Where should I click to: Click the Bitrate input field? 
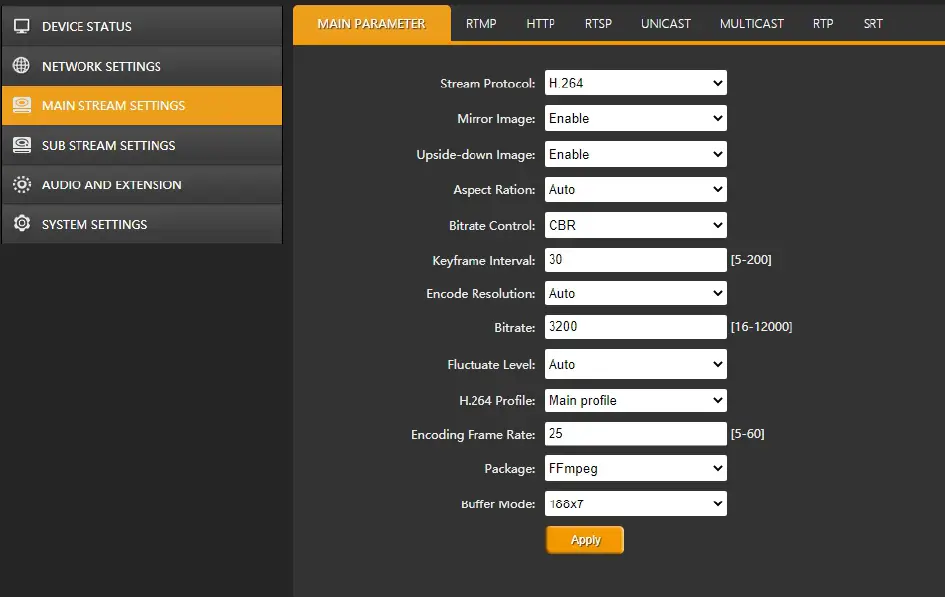point(635,327)
